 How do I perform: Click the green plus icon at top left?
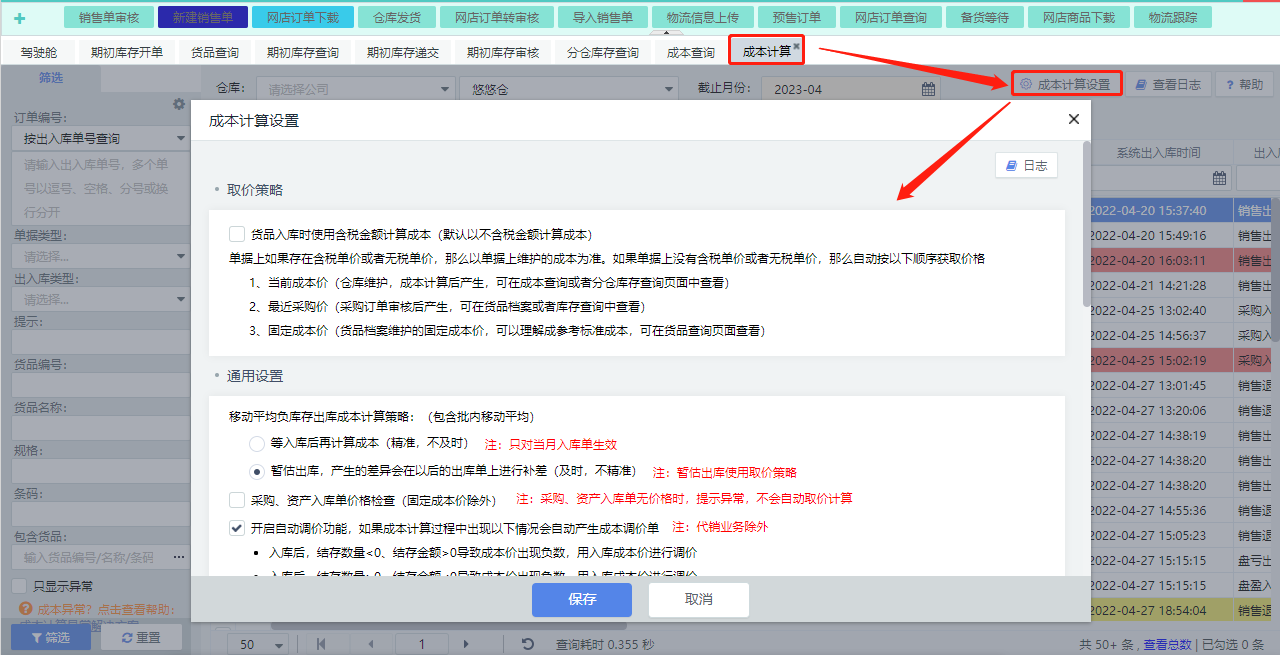pos(19,18)
